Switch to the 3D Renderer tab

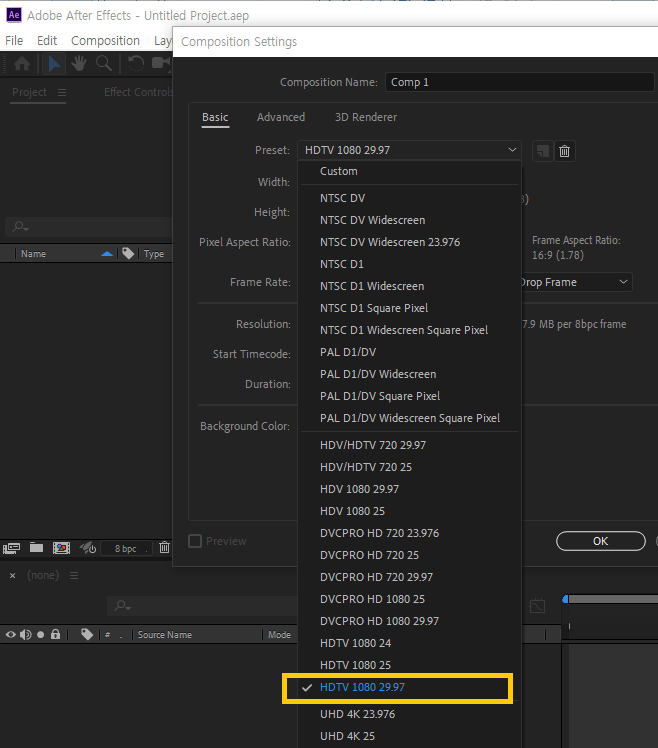(x=366, y=117)
